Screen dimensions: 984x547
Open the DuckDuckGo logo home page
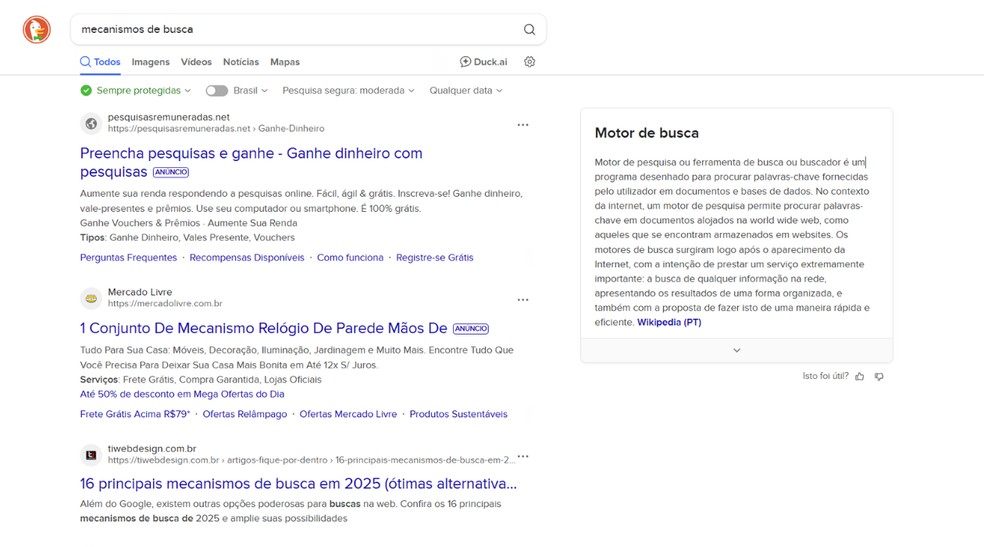tap(37, 29)
